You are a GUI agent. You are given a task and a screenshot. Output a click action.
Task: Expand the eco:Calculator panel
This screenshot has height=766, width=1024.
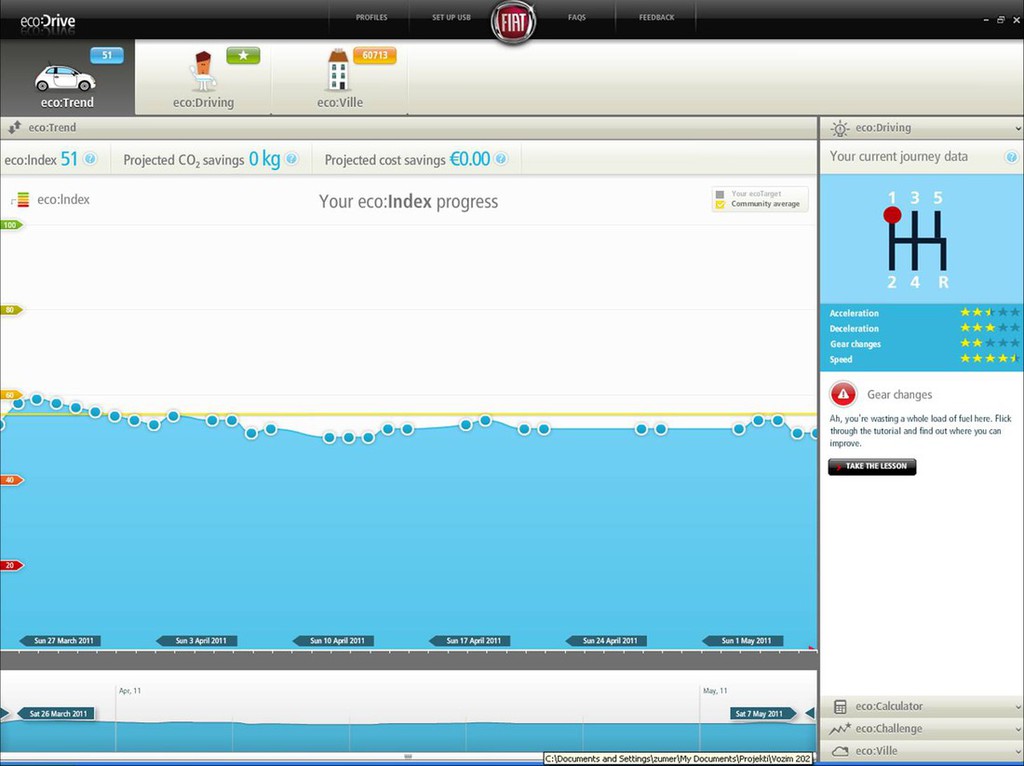pos(921,706)
